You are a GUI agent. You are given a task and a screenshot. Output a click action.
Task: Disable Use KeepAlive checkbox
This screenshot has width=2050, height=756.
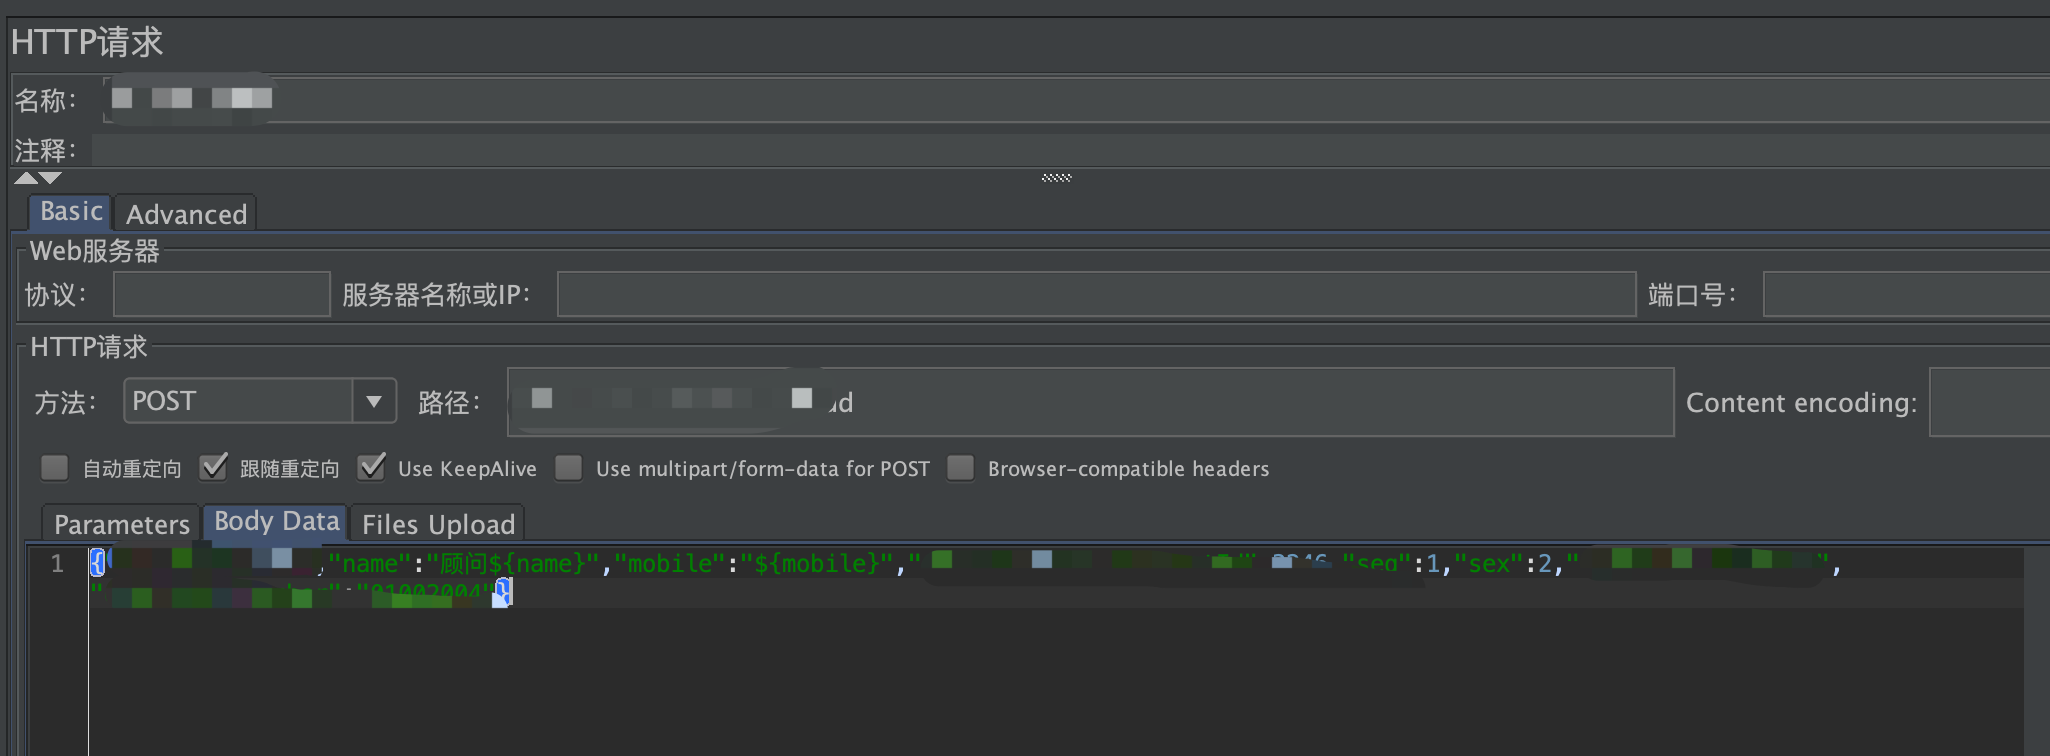click(371, 468)
